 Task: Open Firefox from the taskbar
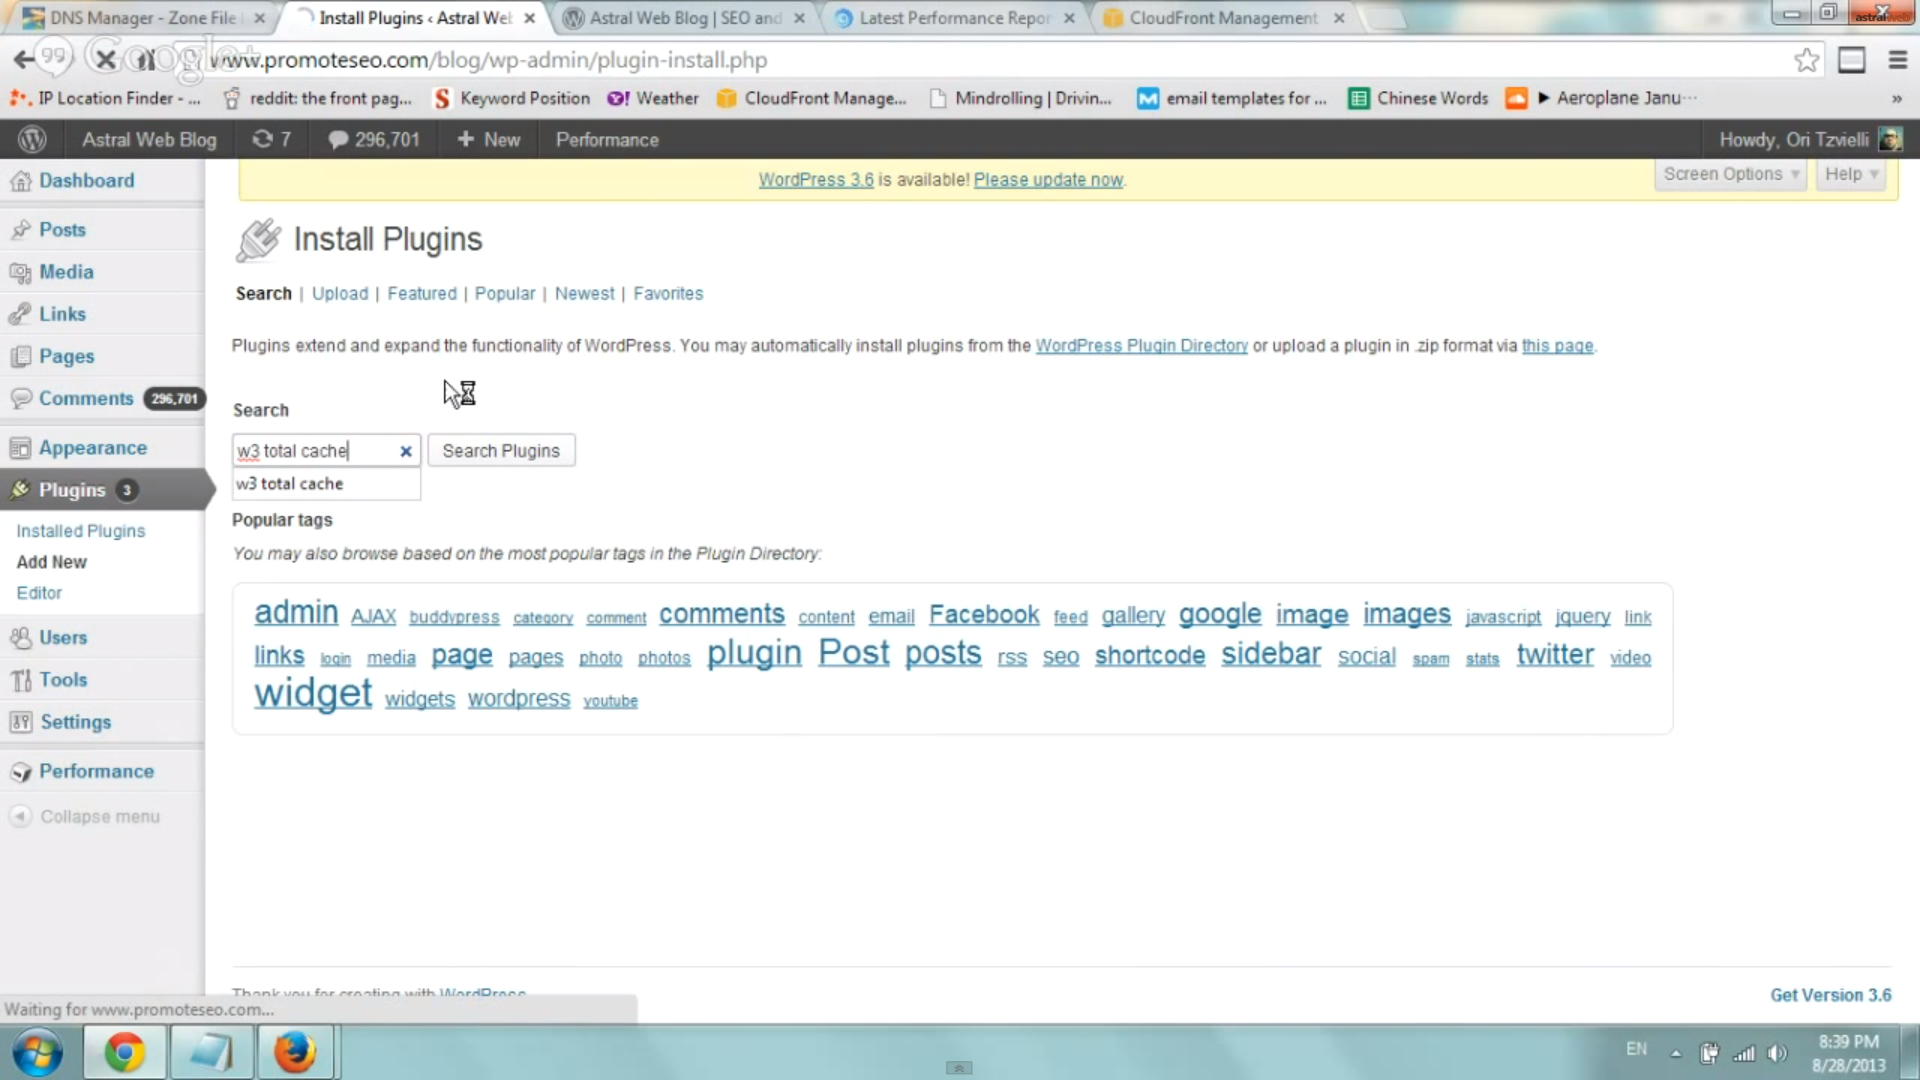pos(295,1052)
